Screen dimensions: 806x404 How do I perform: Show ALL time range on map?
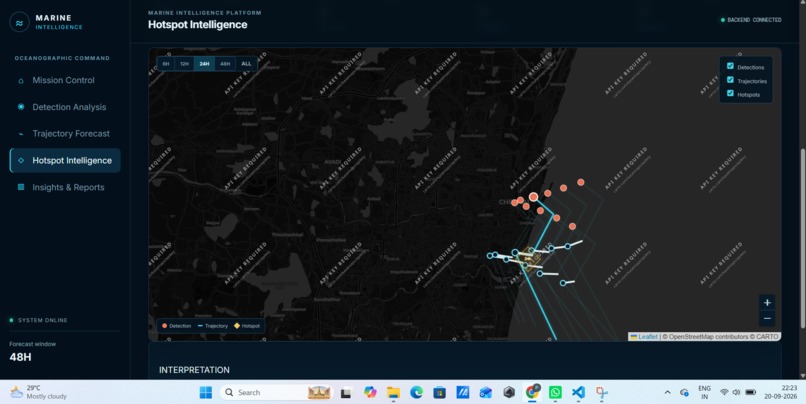(246, 64)
